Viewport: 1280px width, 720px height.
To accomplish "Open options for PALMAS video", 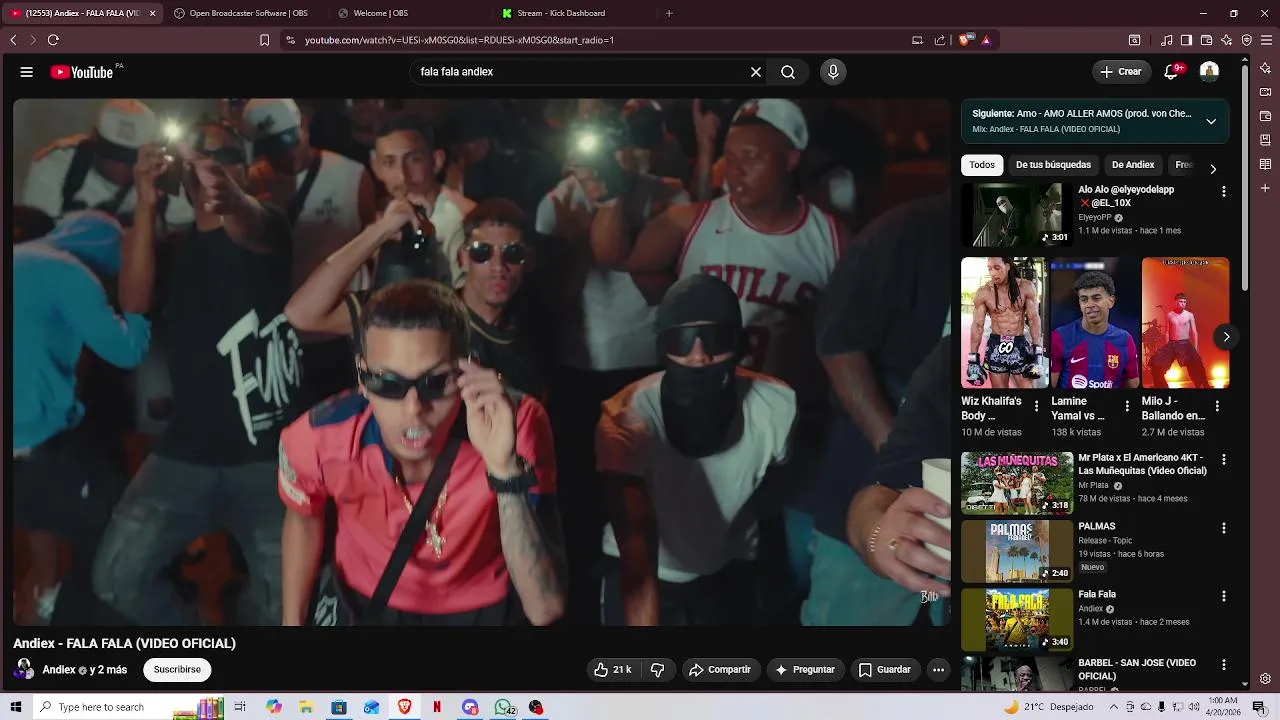I will [1223, 528].
